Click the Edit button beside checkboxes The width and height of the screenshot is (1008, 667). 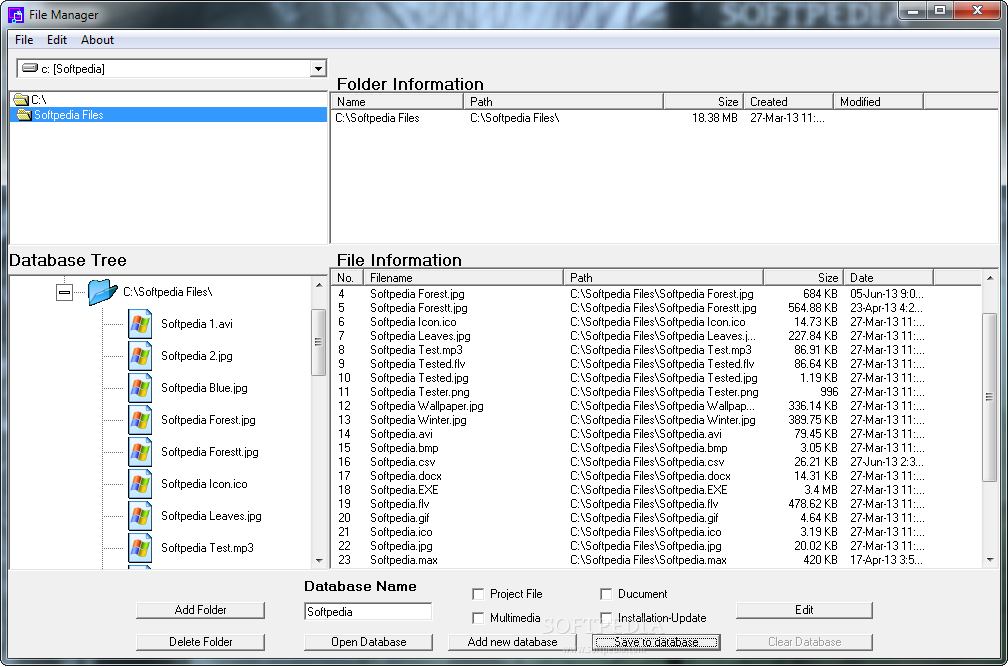point(804,610)
